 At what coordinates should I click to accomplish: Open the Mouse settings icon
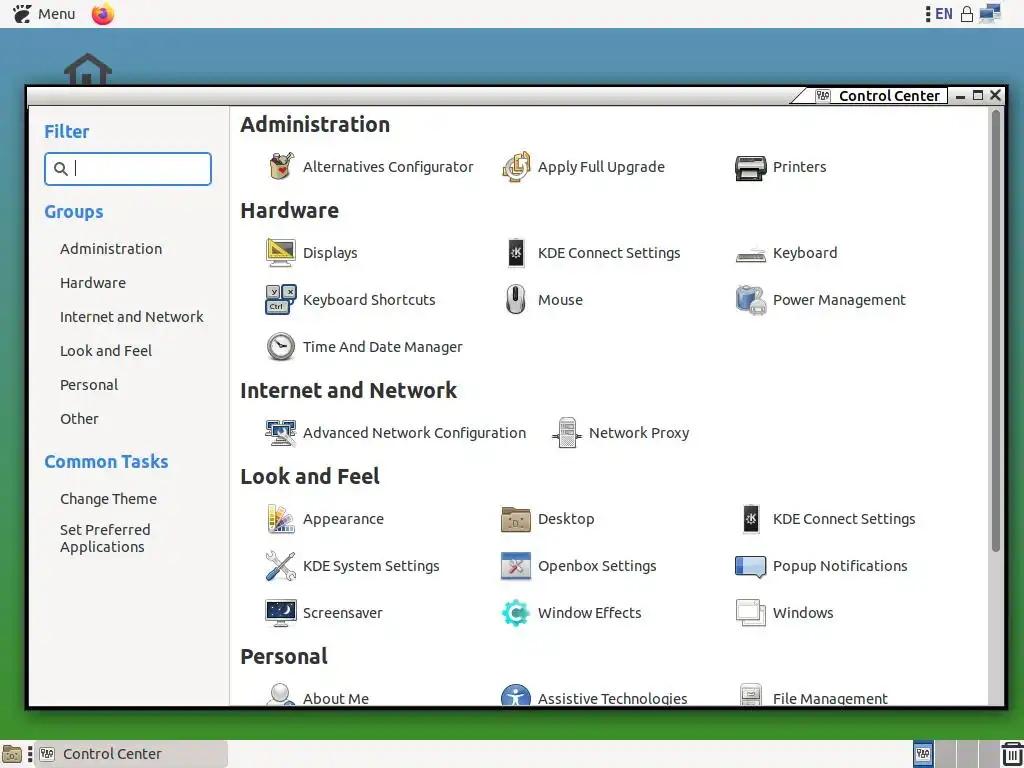[516, 300]
